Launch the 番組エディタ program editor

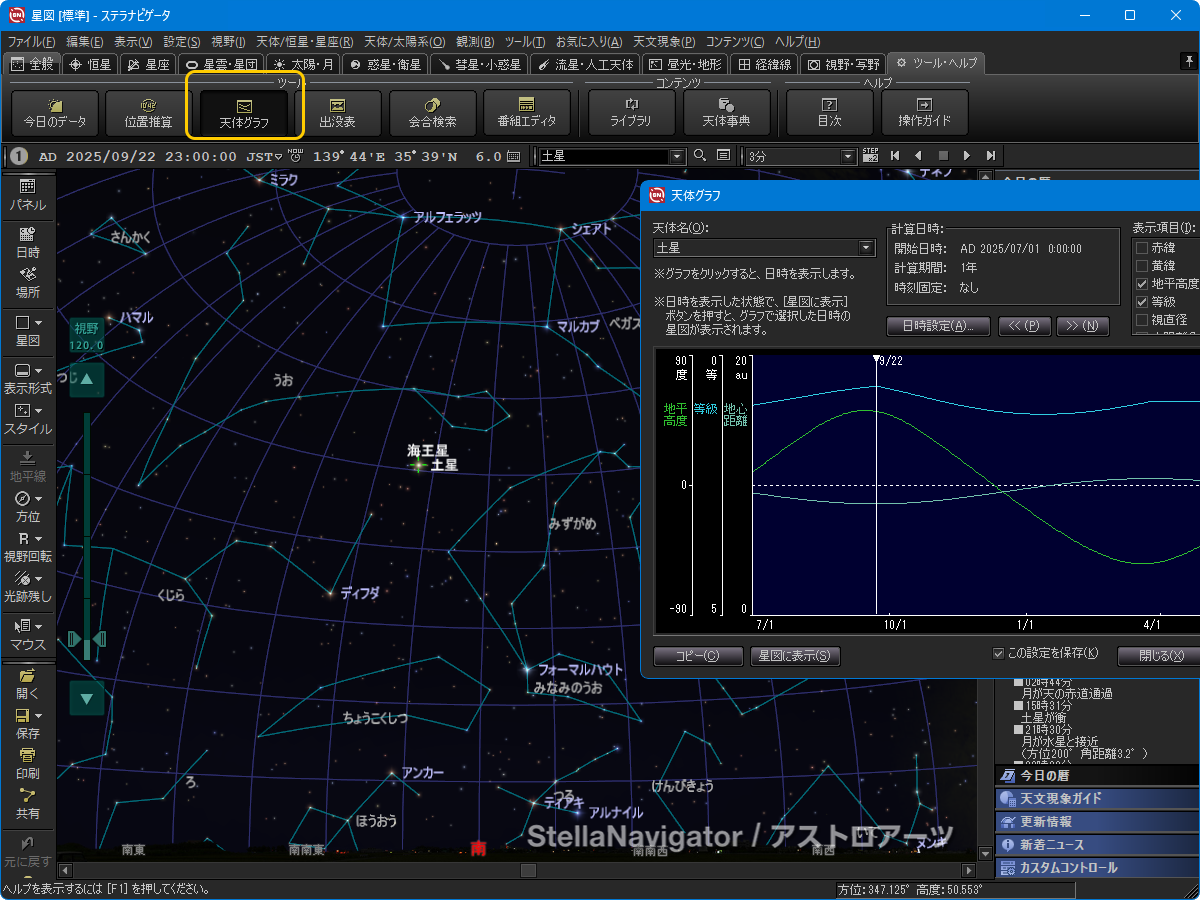(526, 113)
